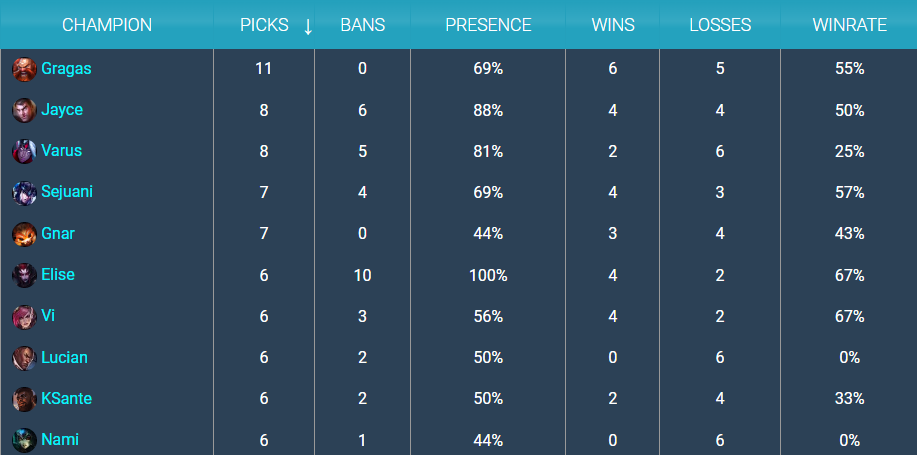Click the Elise champion portrait icon
Image resolution: width=917 pixels, height=455 pixels.
[24, 275]
